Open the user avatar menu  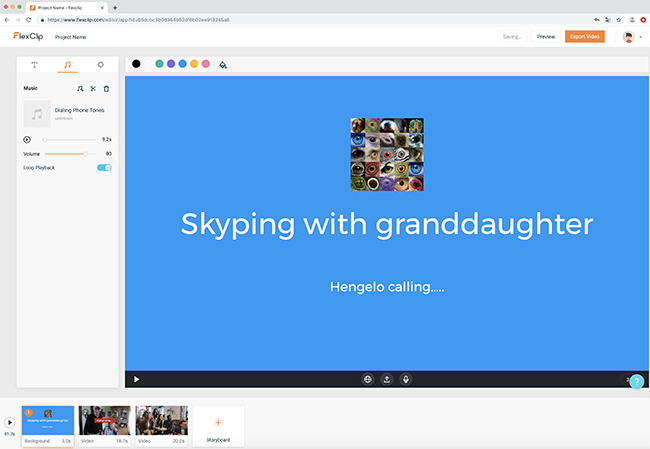coord(628,36)
